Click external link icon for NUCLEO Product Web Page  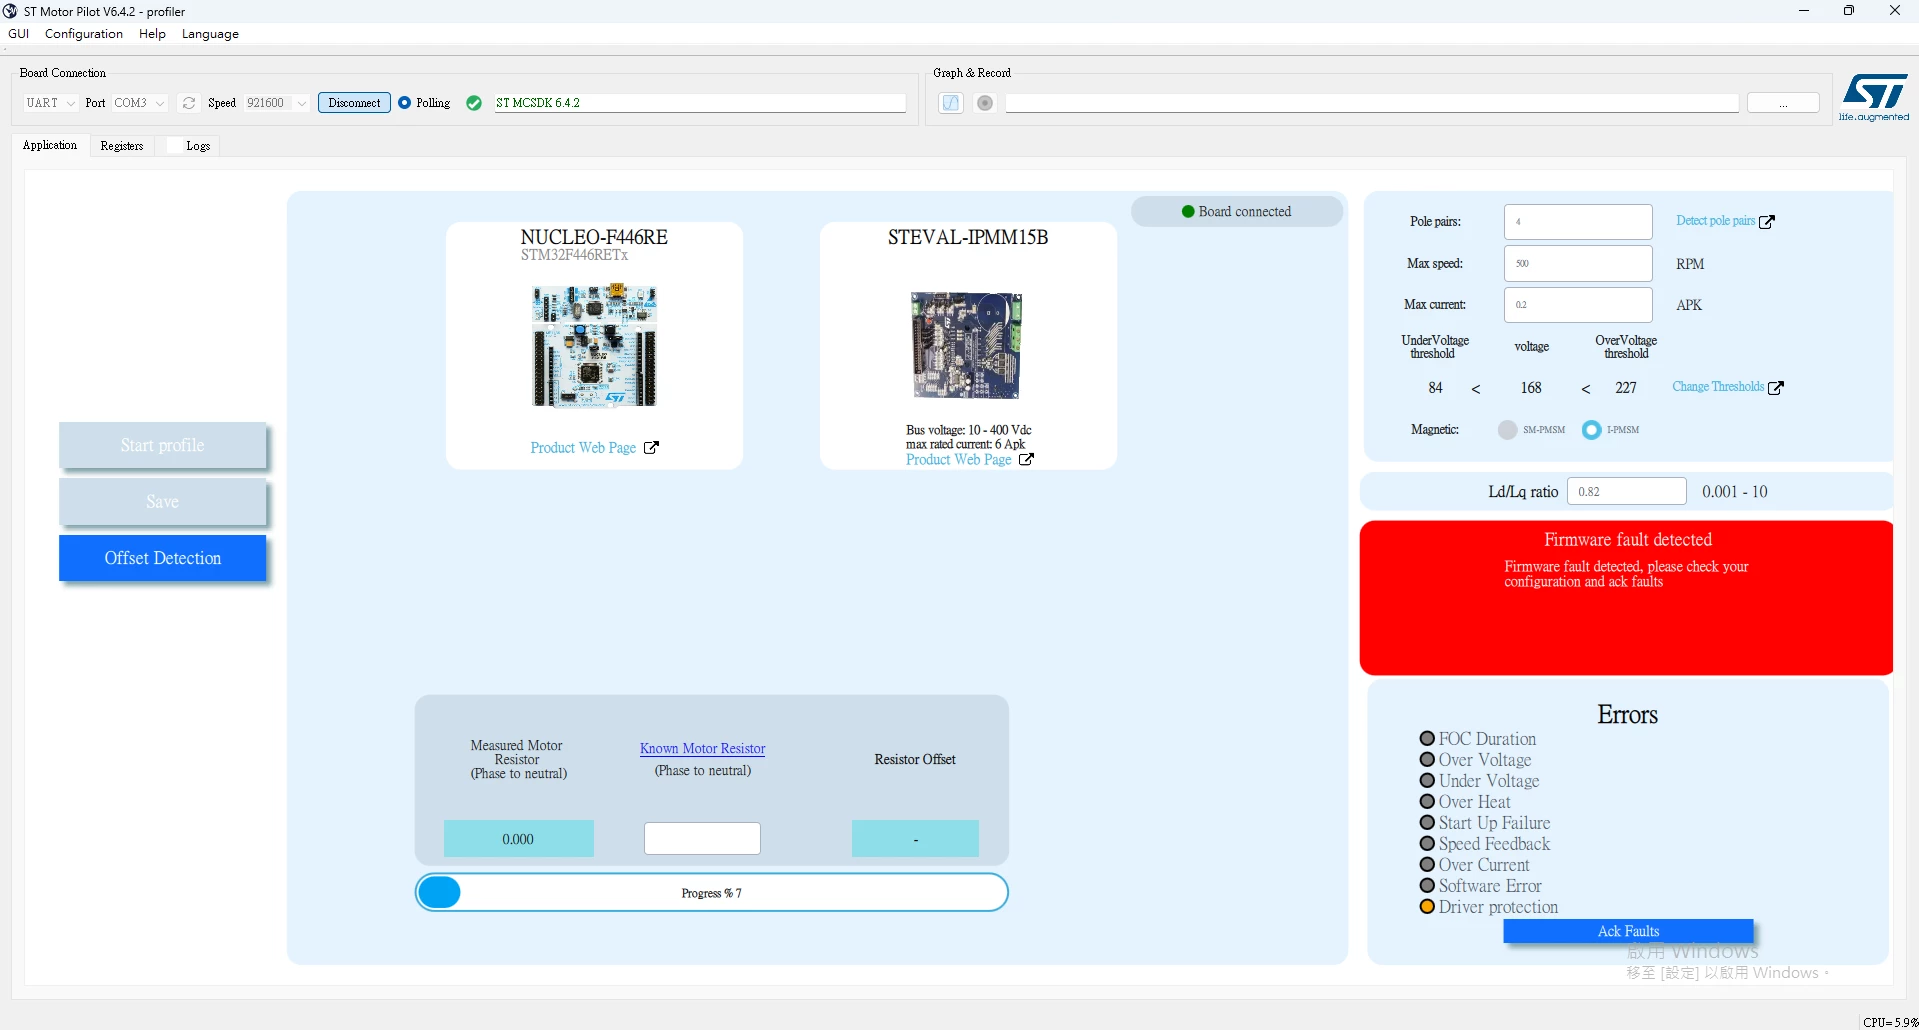[x=651, y=448]
